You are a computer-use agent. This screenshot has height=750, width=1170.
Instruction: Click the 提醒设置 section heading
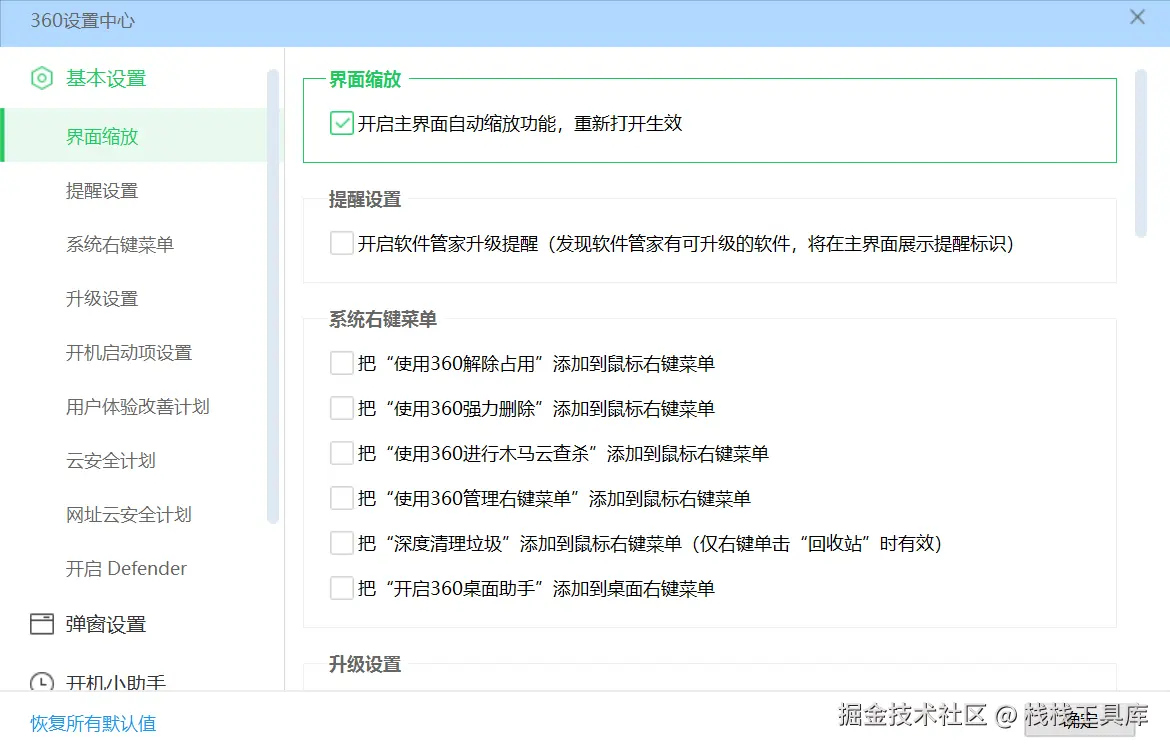point(365,199)
